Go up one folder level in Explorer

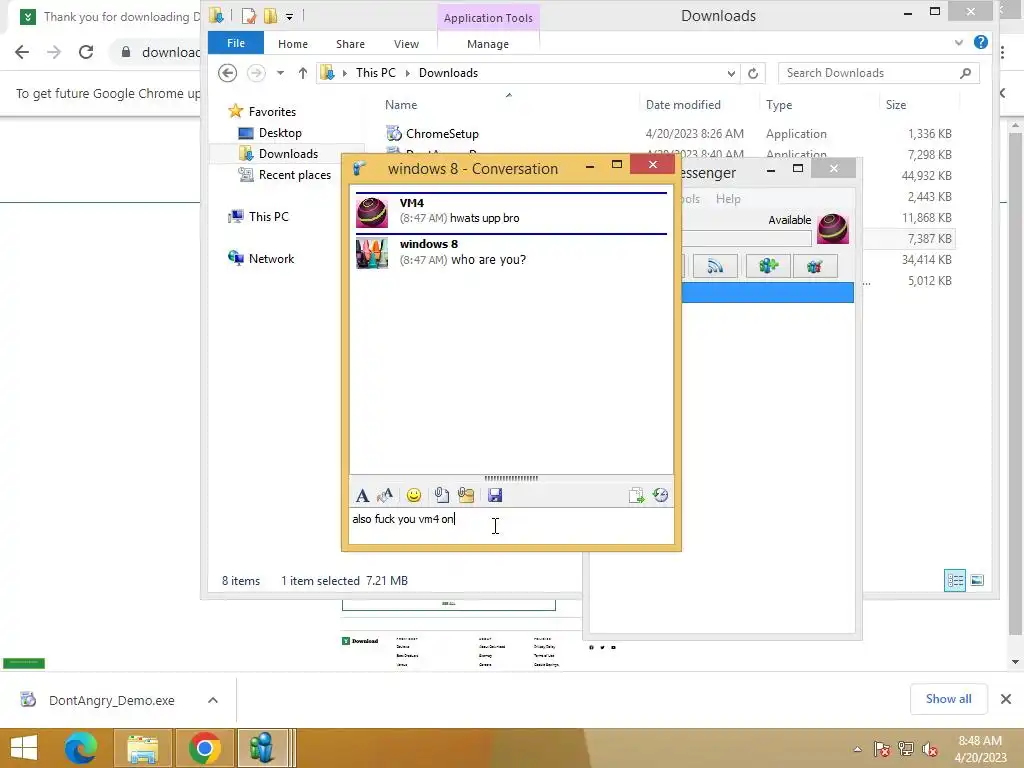click(302, 73)
